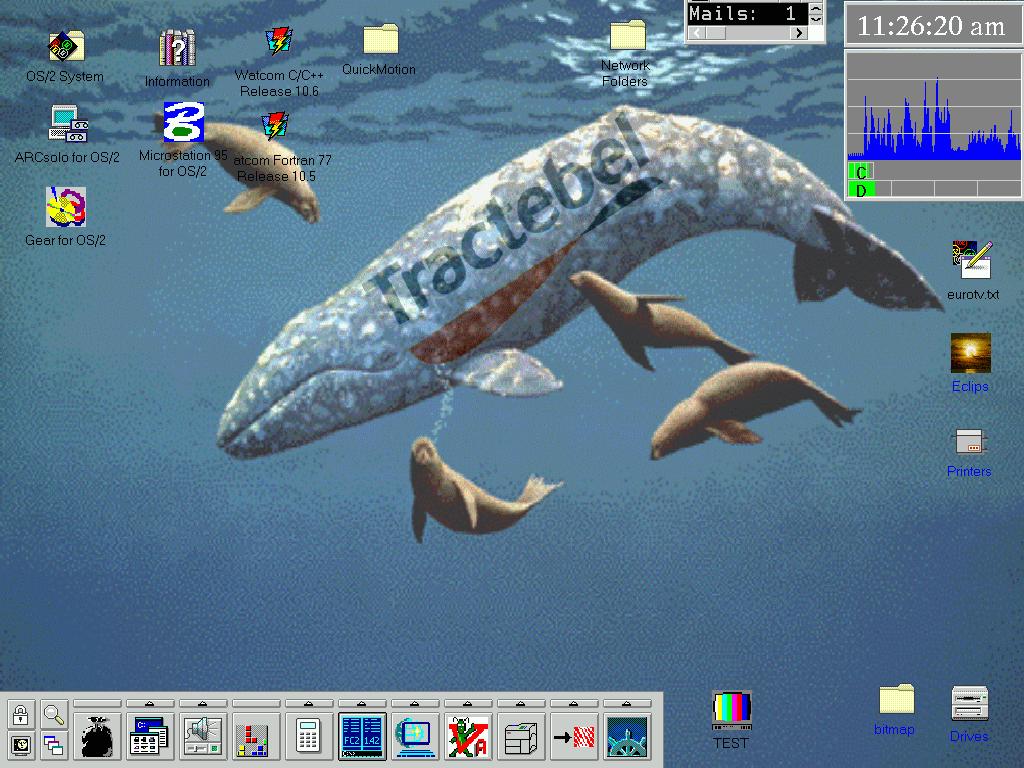Select the eurotv.txt file icon
Viewport: 1024px width, 768px height.
972,261
